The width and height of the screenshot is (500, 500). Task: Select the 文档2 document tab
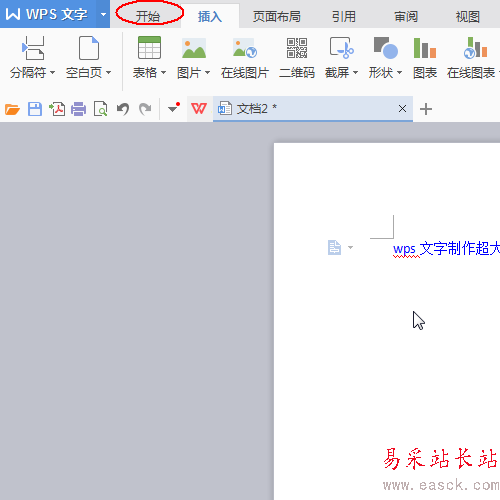tap(313, 109)
